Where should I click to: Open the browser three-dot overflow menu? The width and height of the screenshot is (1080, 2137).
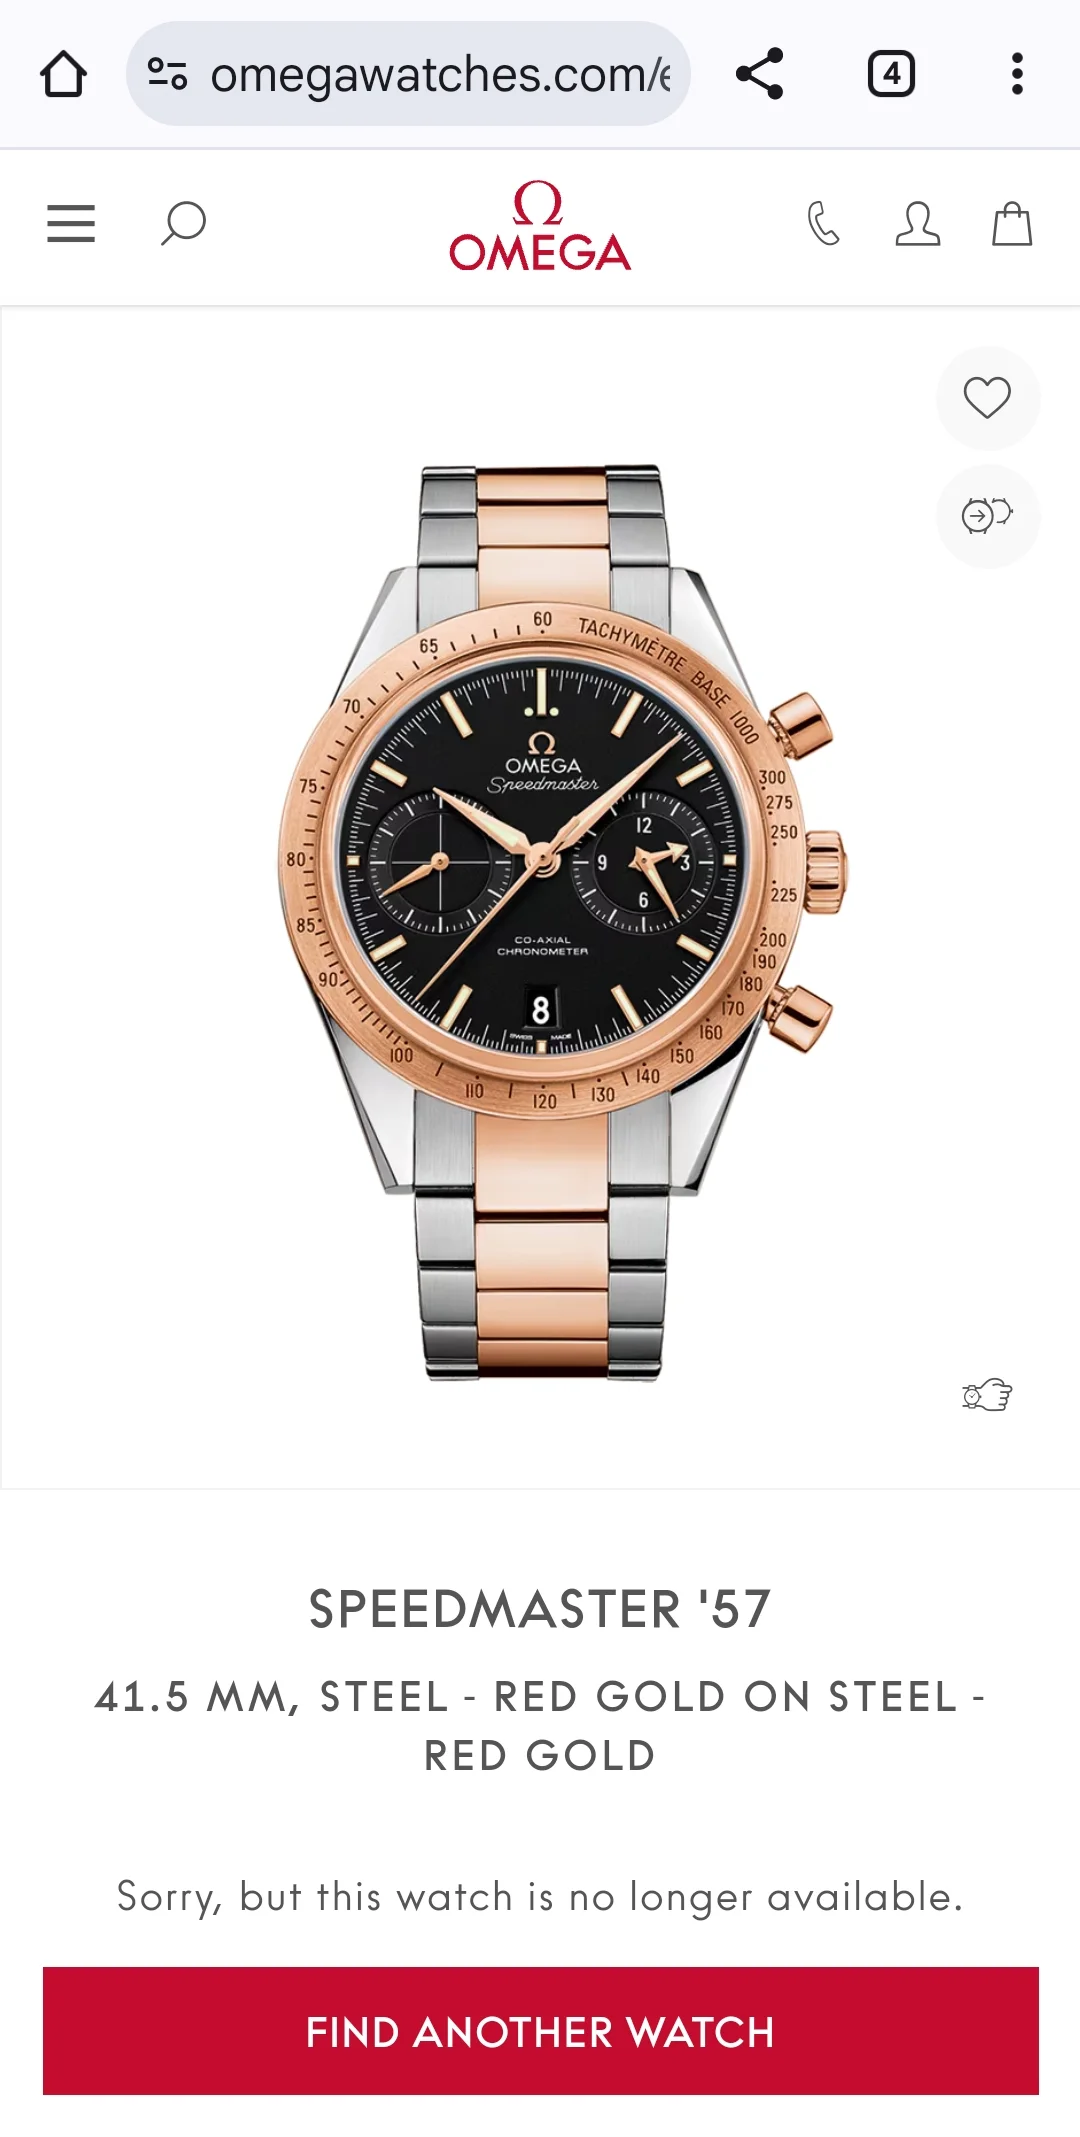tap(1017, 74)
